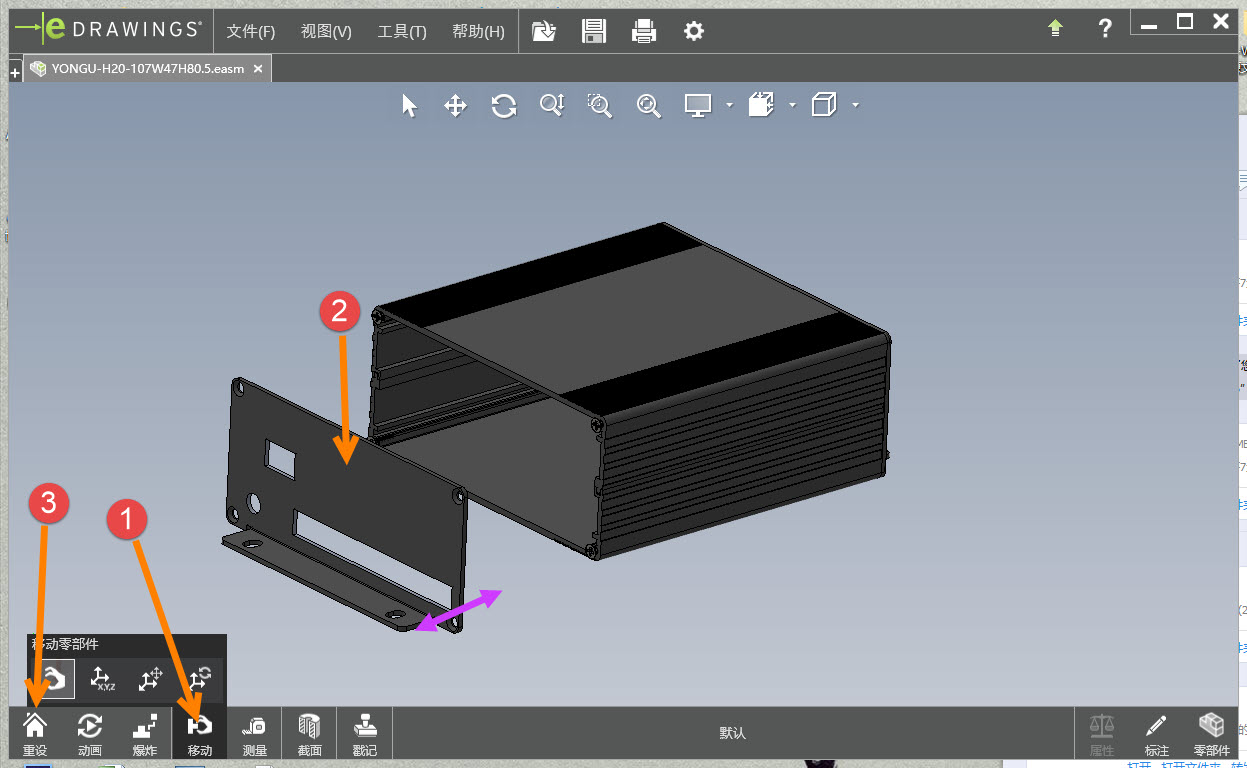Open the 零部件 (Components) panel
The image size is (1247, 768).
coord(1211,732)
